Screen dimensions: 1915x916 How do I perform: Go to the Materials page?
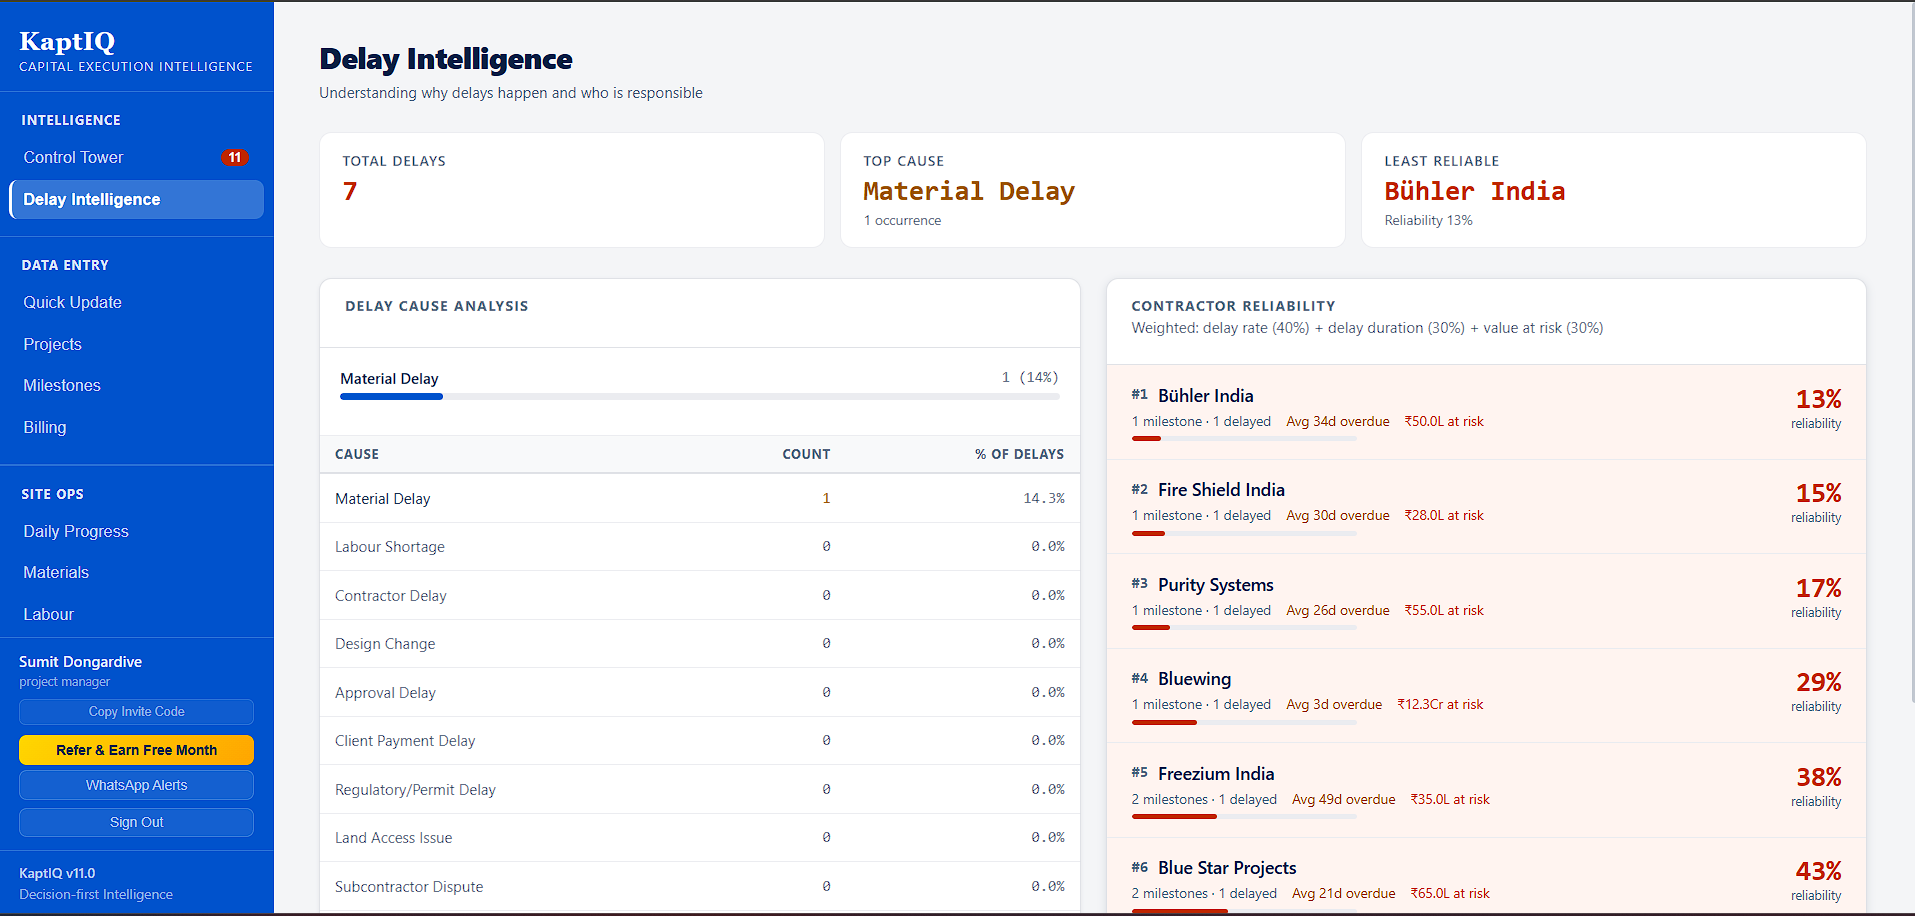pyautogui.click(x=56, y=573)
